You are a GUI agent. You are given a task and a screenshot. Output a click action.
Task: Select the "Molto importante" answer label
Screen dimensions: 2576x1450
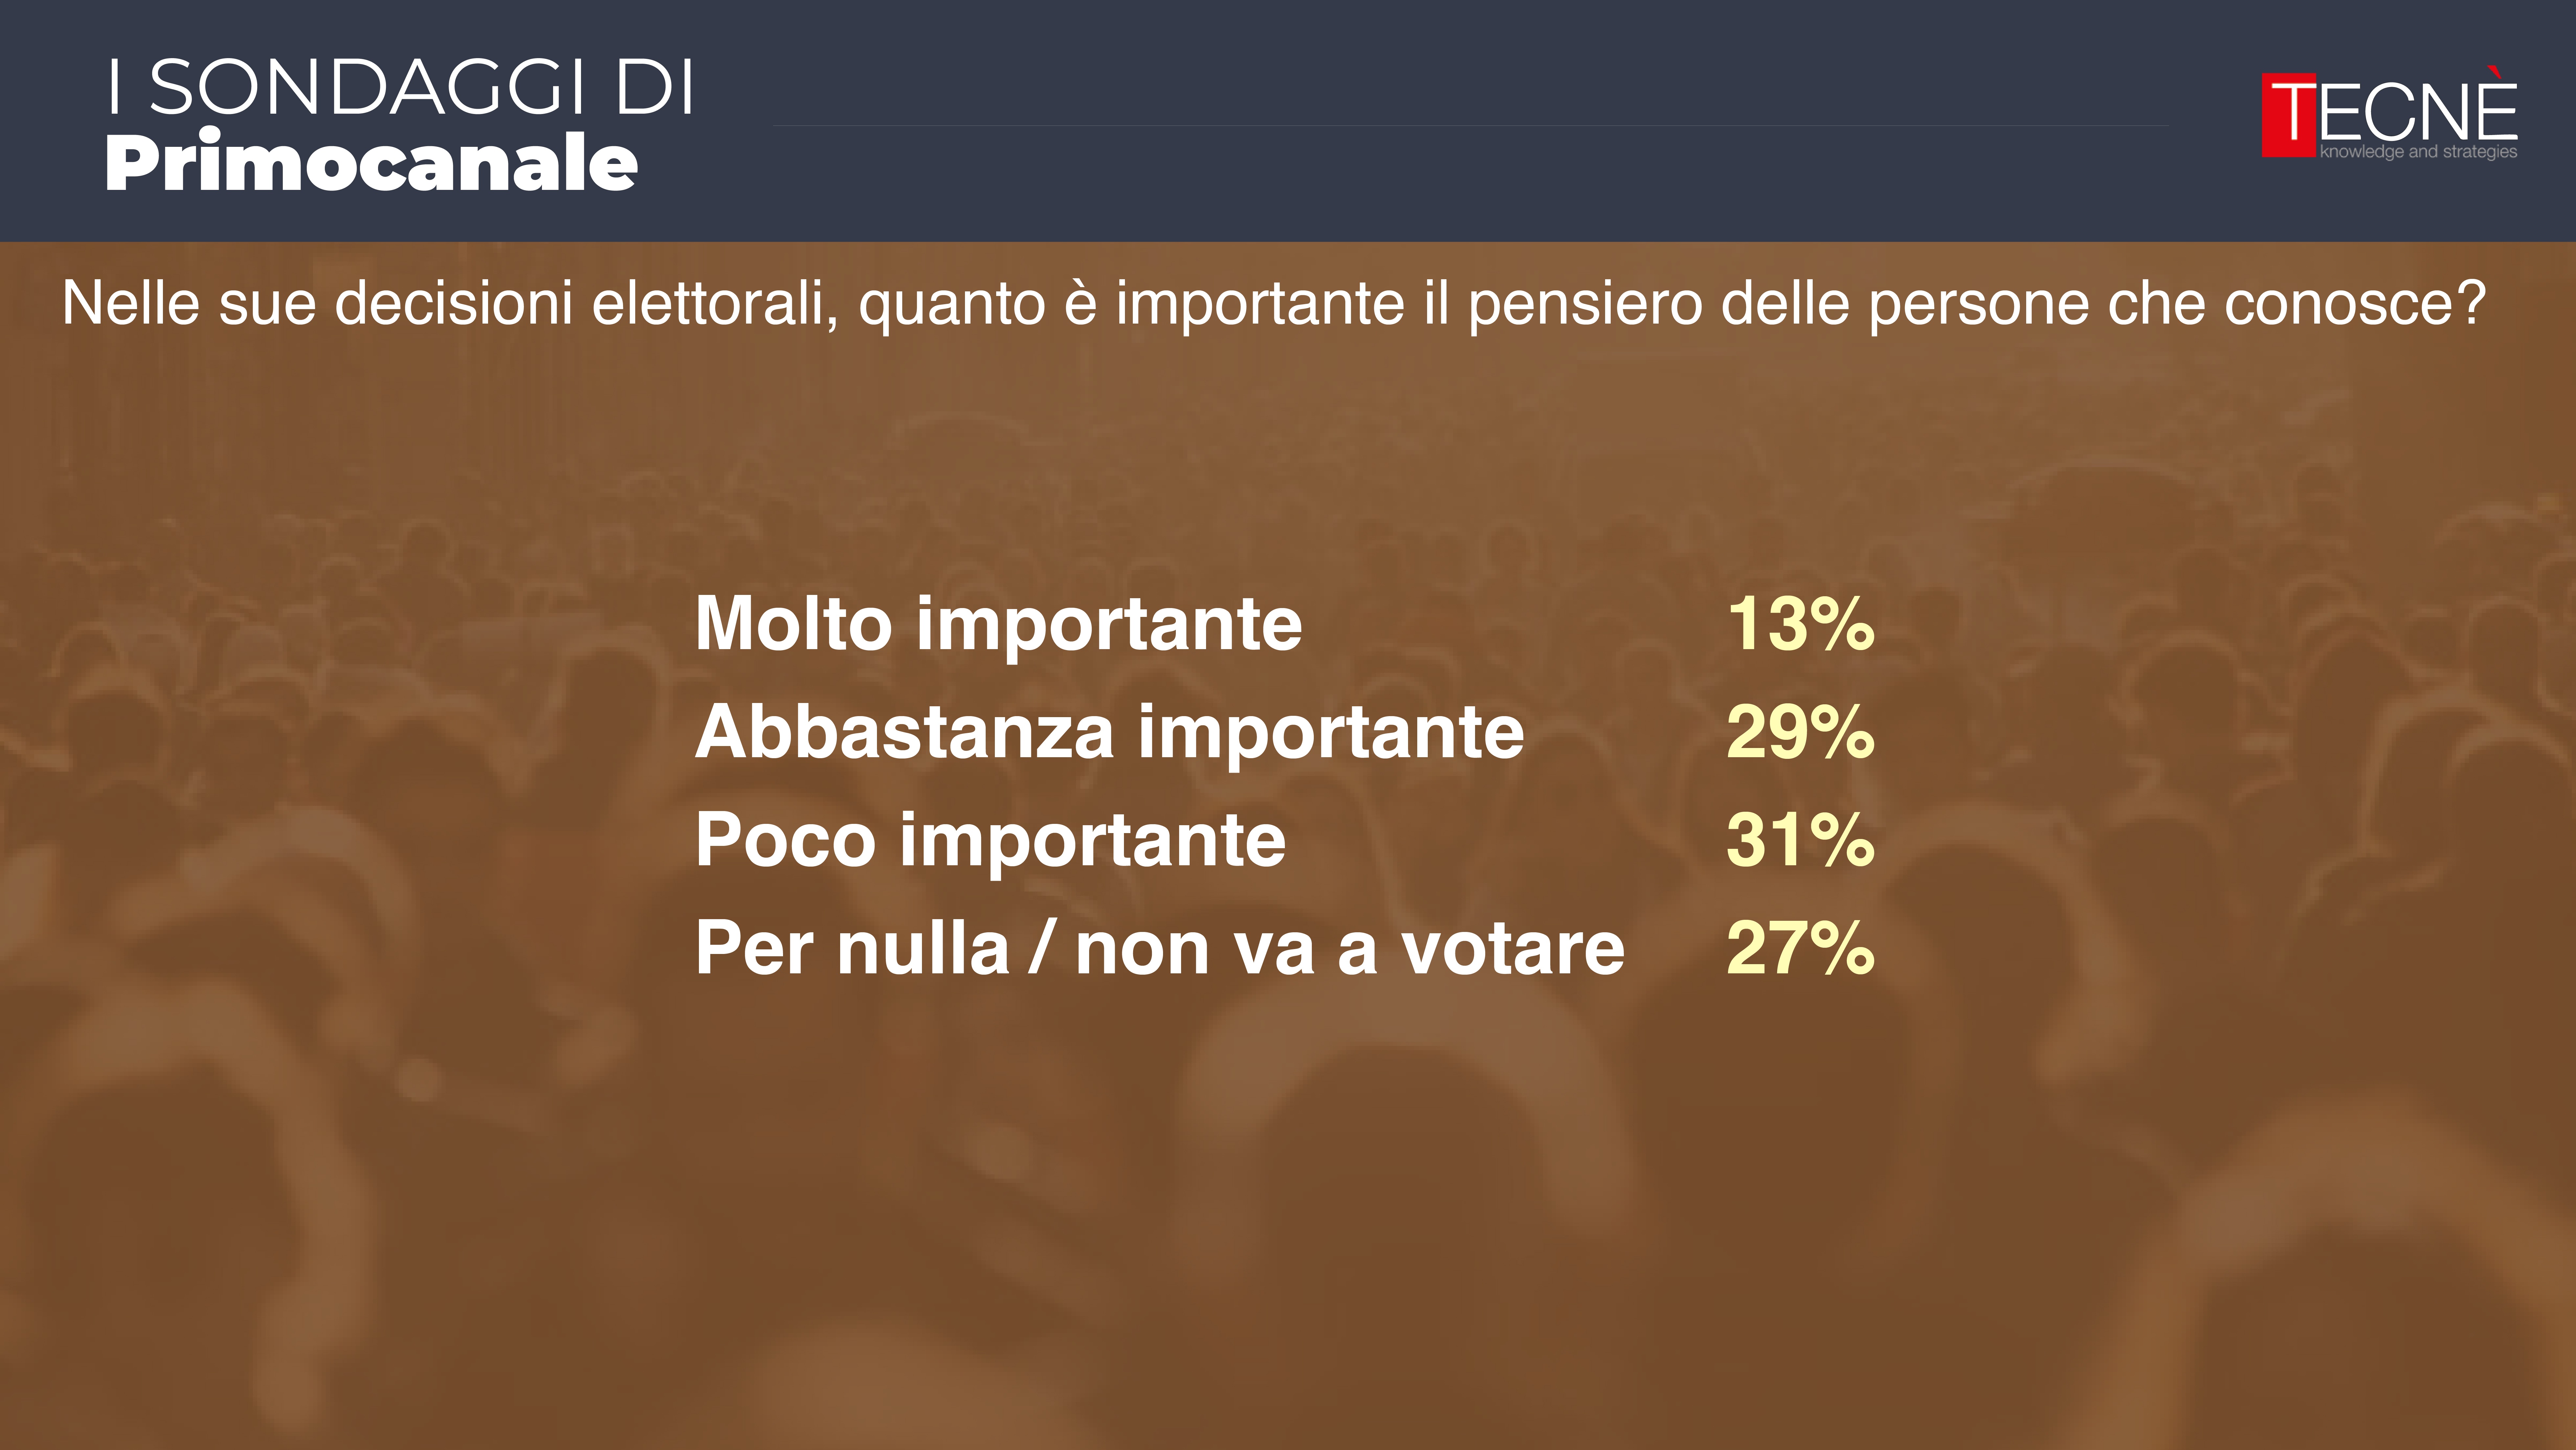(x=998, y=624)
